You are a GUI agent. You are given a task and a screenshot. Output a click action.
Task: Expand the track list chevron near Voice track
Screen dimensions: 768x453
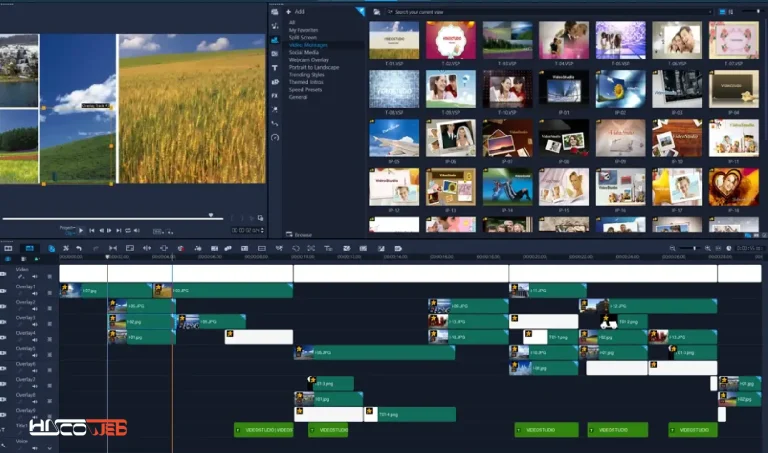(49, 448)
